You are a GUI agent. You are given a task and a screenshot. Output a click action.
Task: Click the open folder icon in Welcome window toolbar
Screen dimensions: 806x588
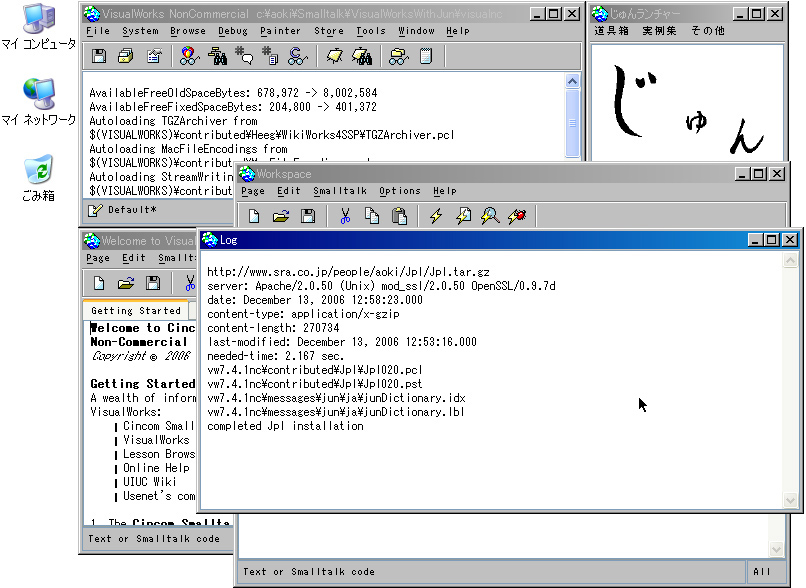(x=126, y=283)
